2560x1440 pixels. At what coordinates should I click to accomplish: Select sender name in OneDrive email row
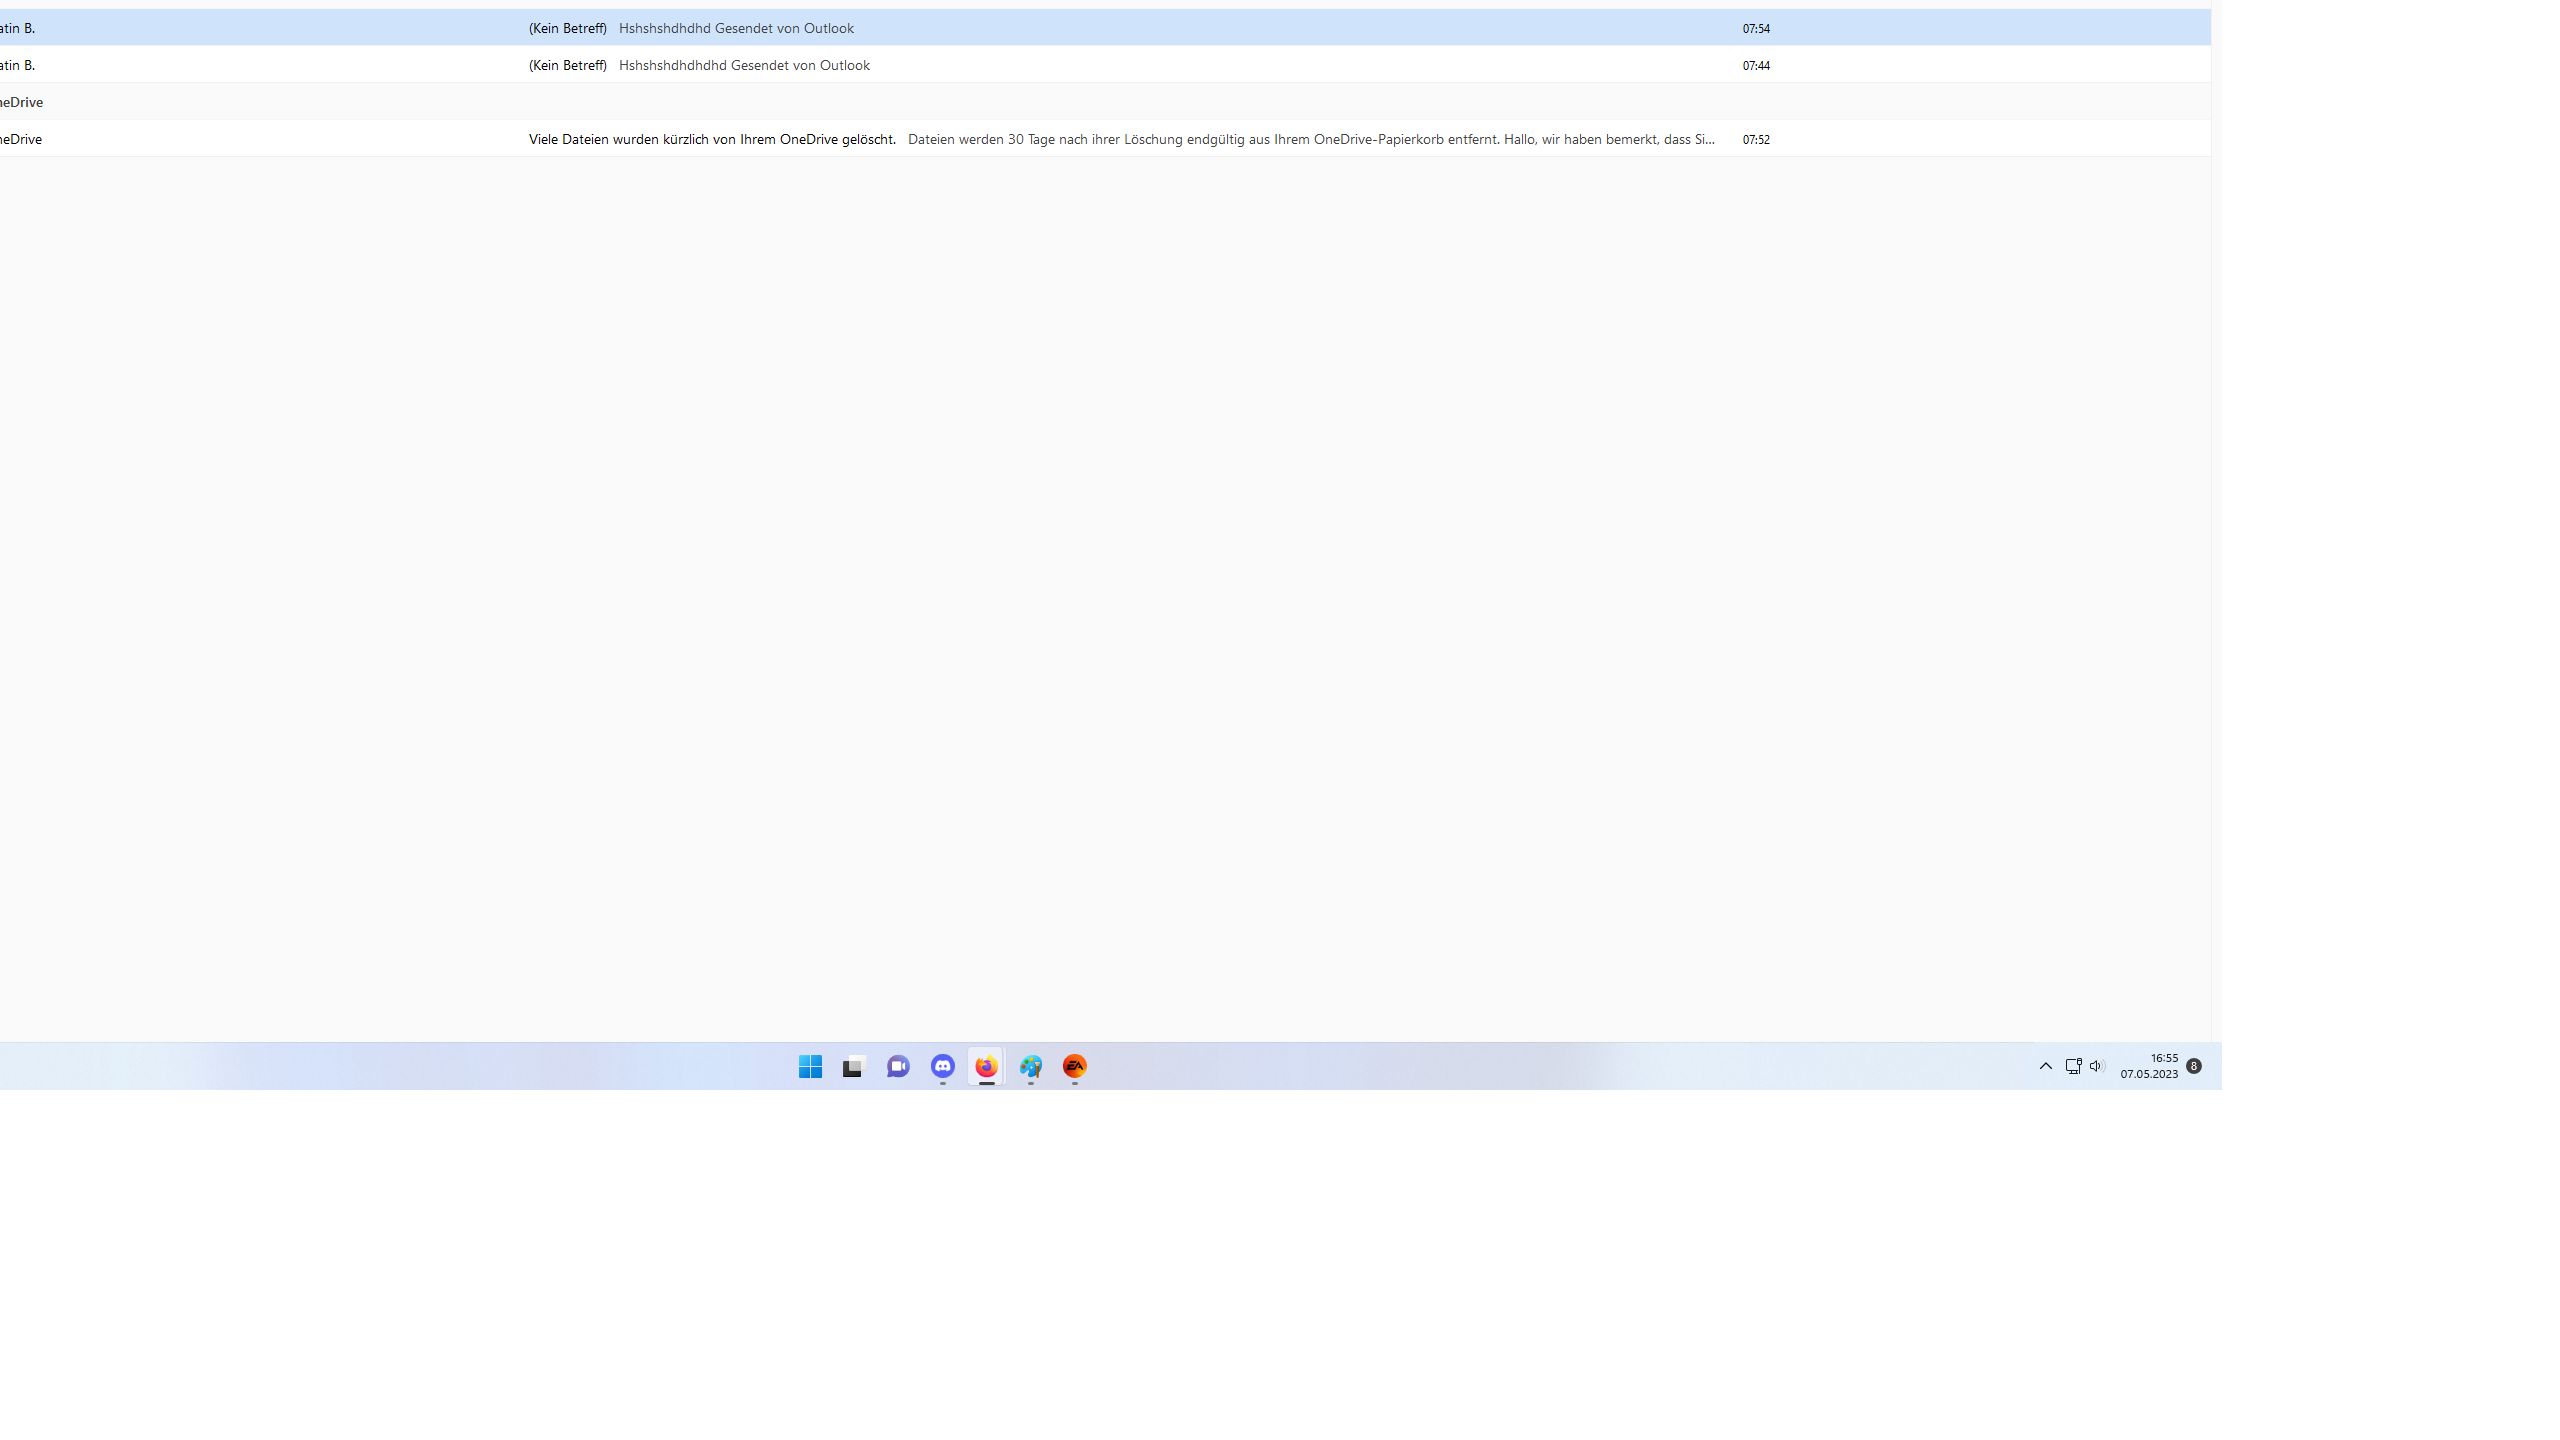(21, 139)
